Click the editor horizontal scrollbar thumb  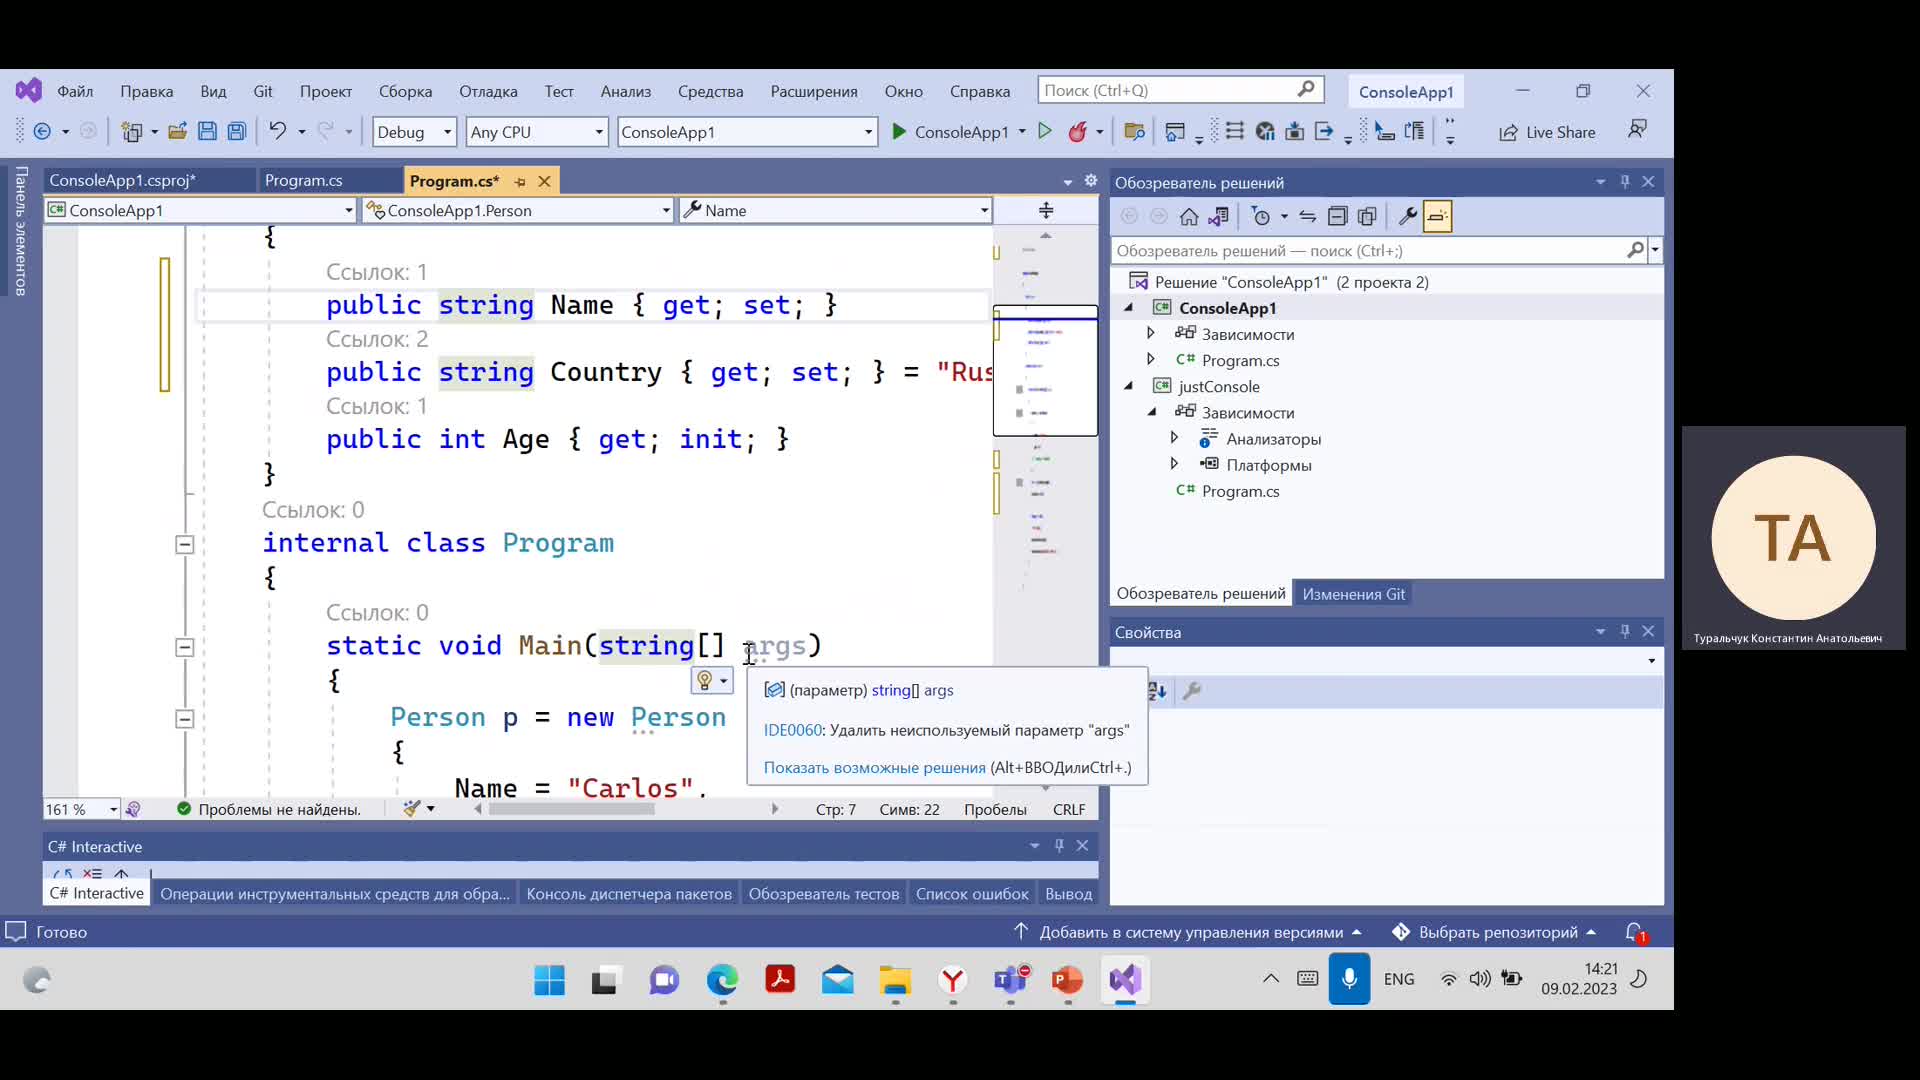(571, 809)
